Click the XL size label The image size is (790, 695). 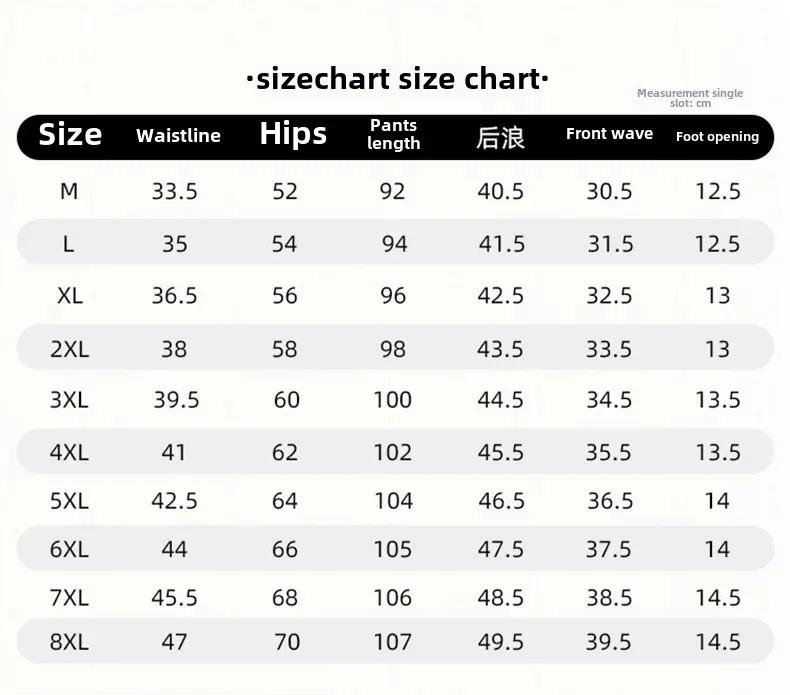[70, 296]
